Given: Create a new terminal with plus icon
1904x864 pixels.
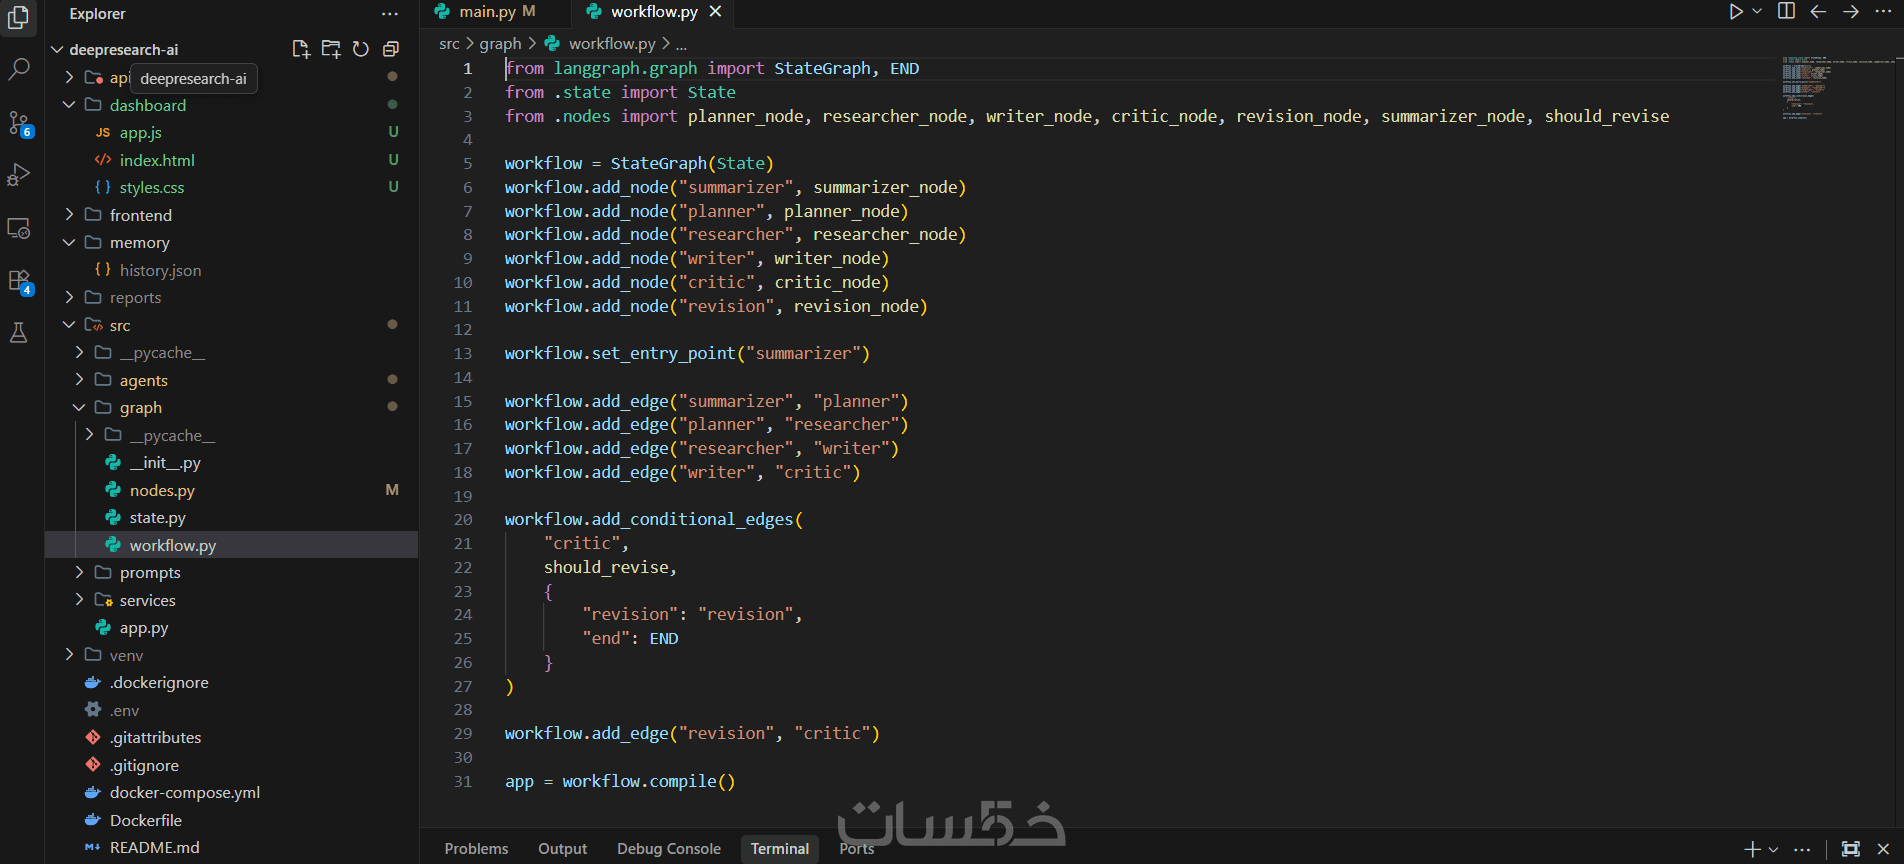Looking at the screenshot, I should [x=1752, y=849].
